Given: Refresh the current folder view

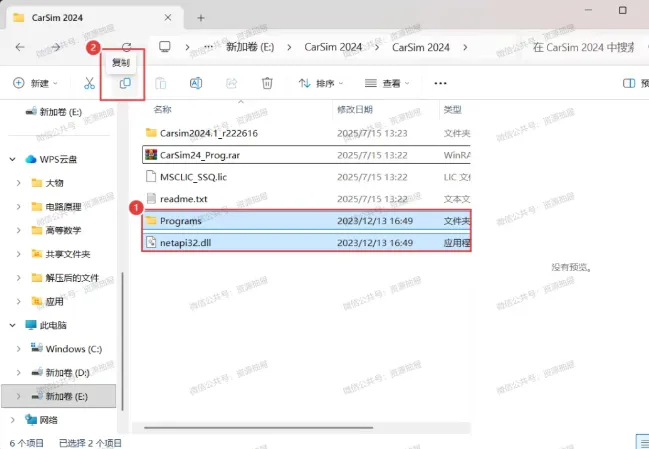Looking at the screenshot, I should (x=127, y=47).
